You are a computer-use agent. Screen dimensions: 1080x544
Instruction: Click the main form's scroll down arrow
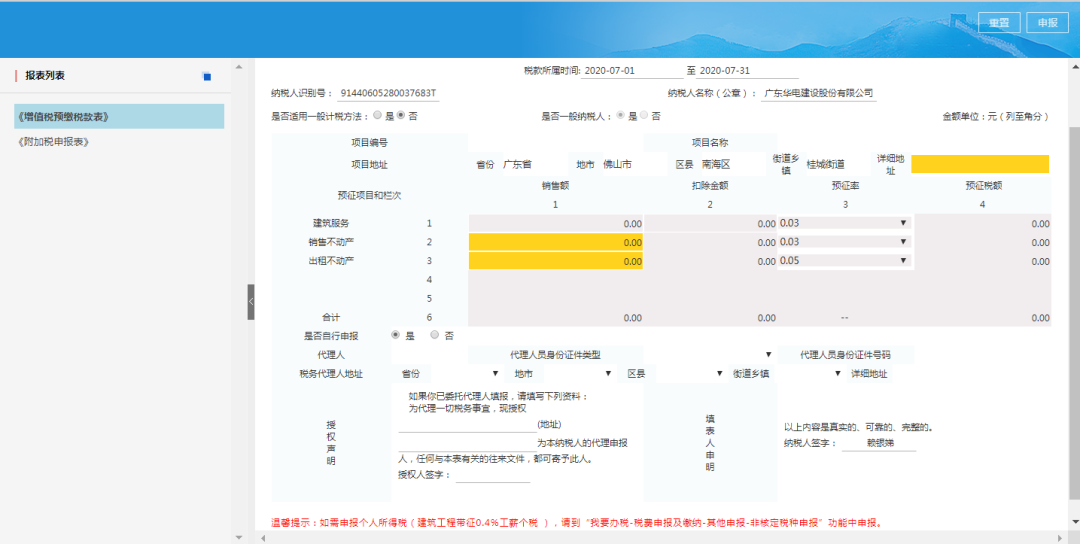1074,520
